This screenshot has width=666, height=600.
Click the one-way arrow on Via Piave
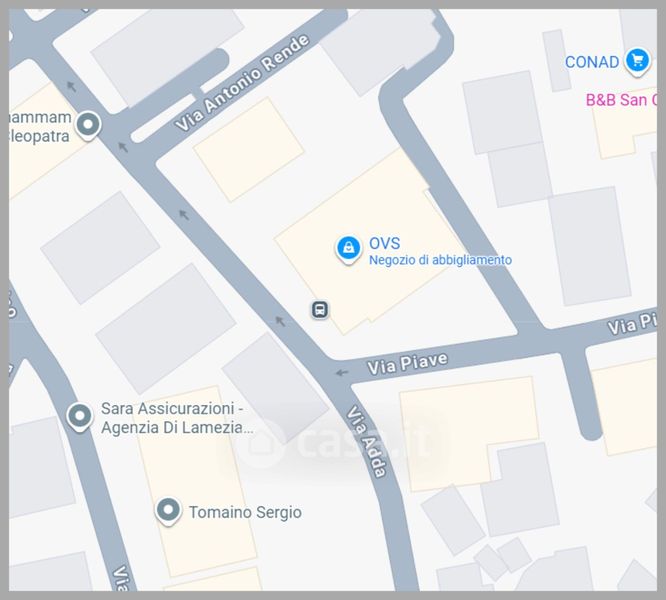coord(342,373)
